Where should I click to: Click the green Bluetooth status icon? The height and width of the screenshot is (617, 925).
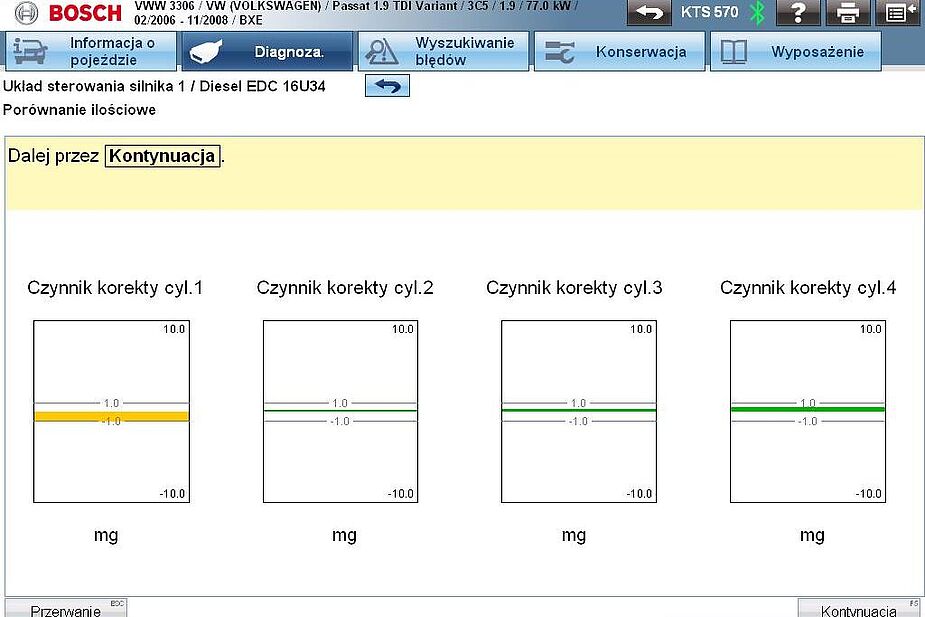757,13
